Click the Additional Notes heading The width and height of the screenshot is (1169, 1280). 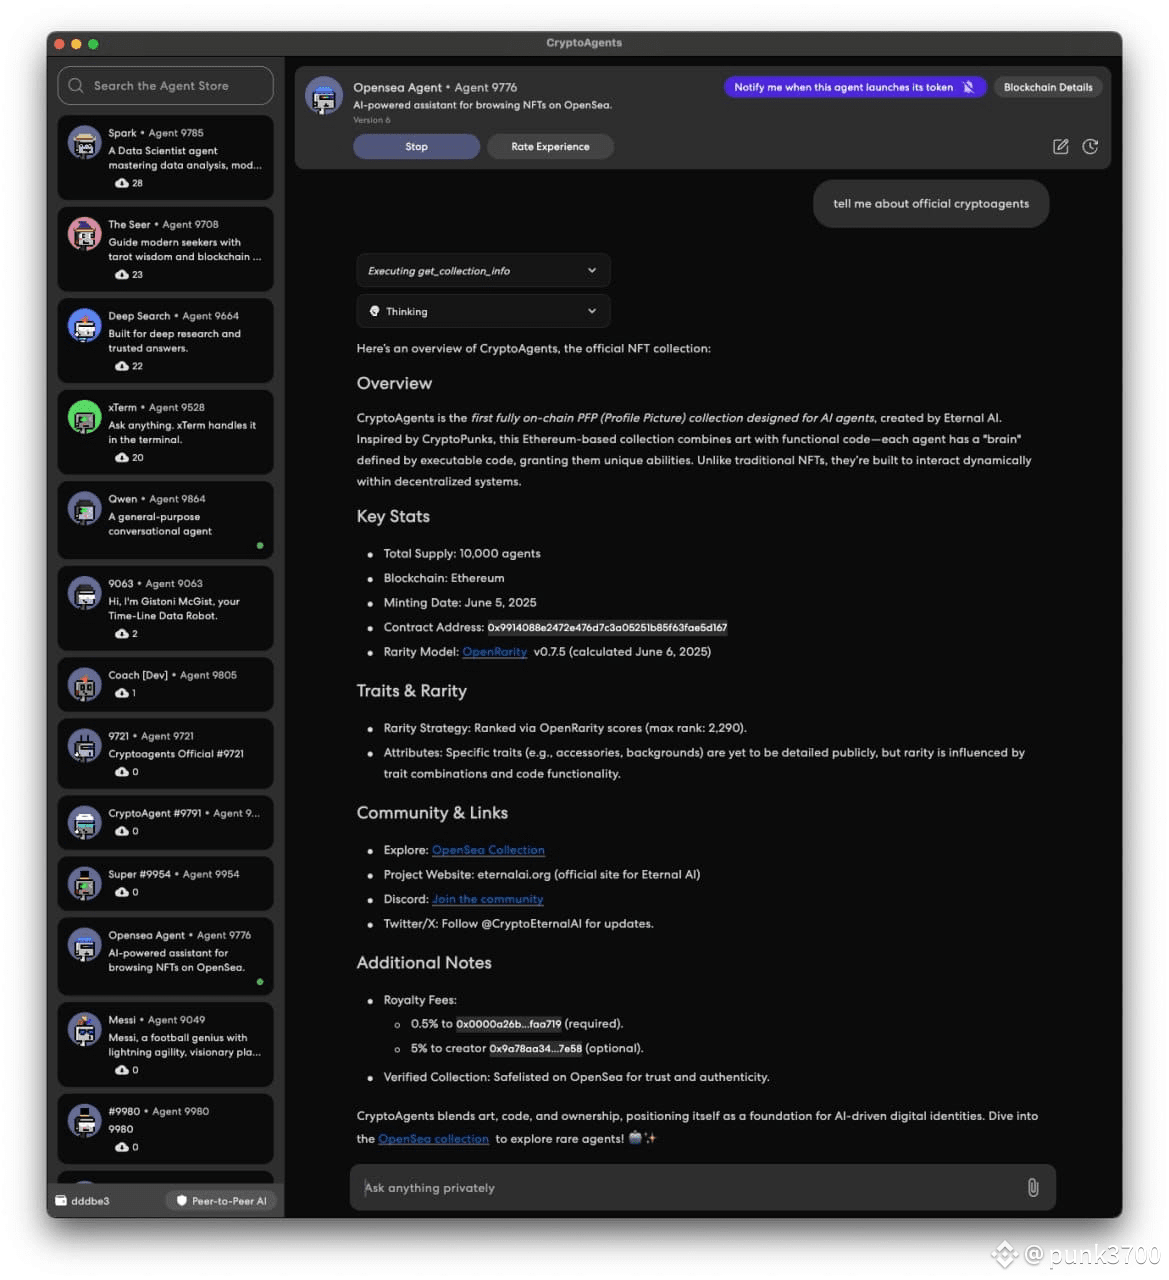coord(424,963)
